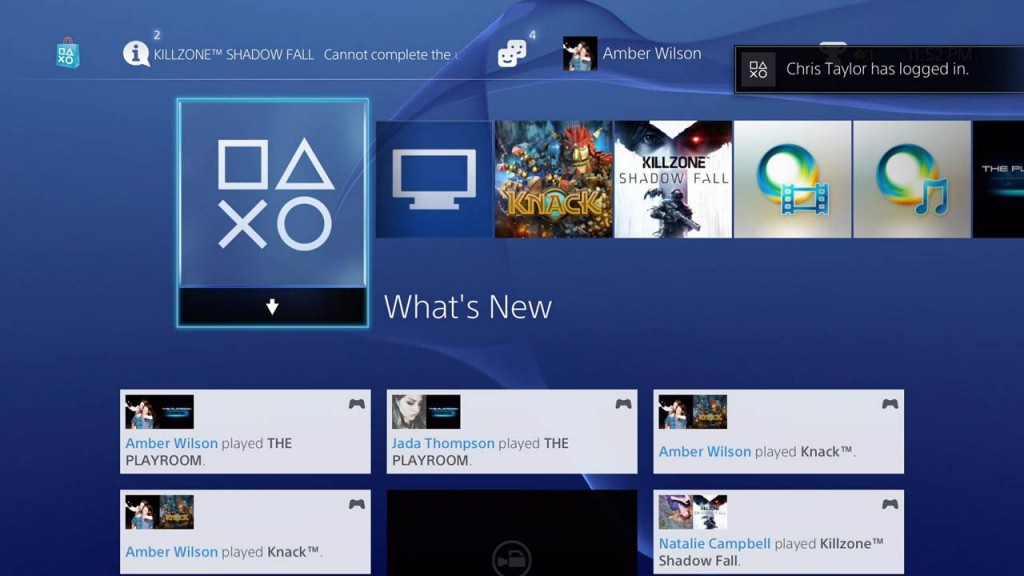The image size is (1024, 576).
Task: Expand the down arrow under the PlayStation tile
Action: [x=270, y=308]
